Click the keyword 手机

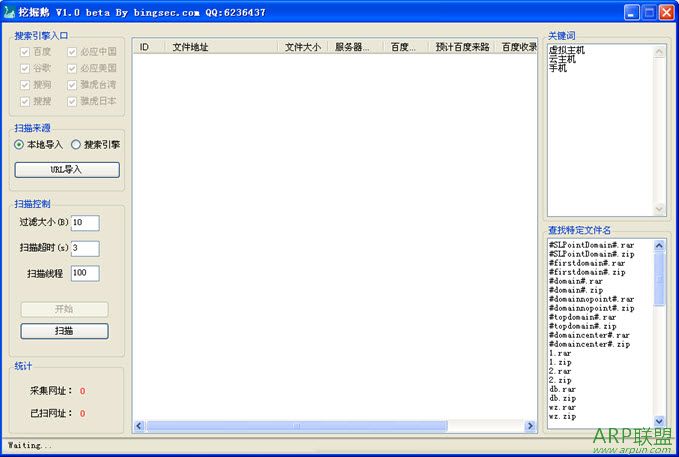point(558,68)
